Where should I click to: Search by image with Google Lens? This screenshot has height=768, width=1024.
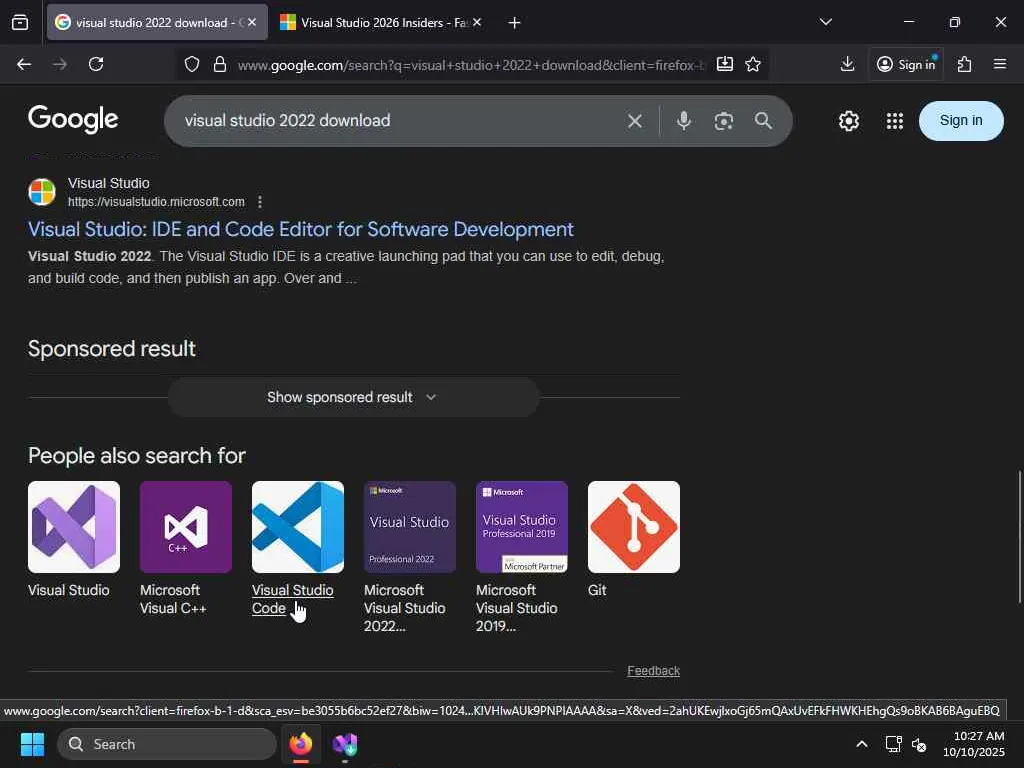[724, 121]
